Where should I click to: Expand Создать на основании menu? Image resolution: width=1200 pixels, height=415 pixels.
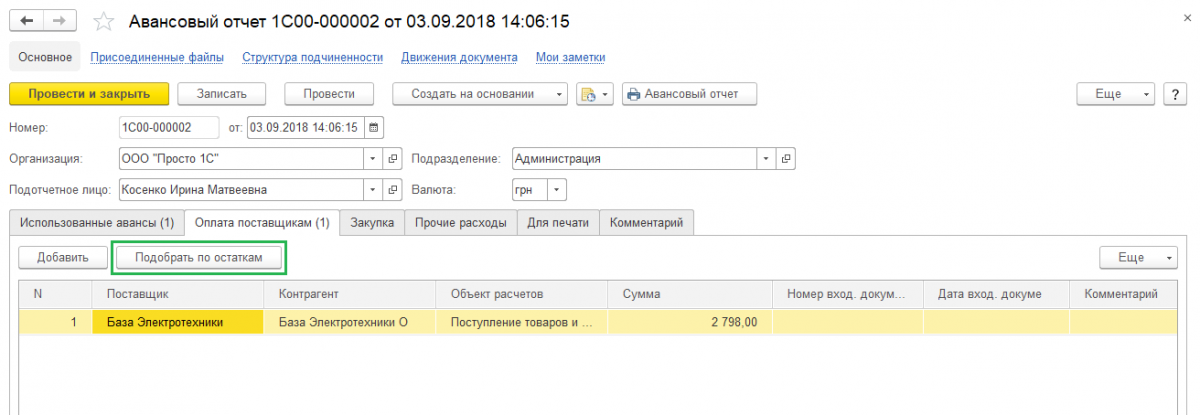pos(481,94)
